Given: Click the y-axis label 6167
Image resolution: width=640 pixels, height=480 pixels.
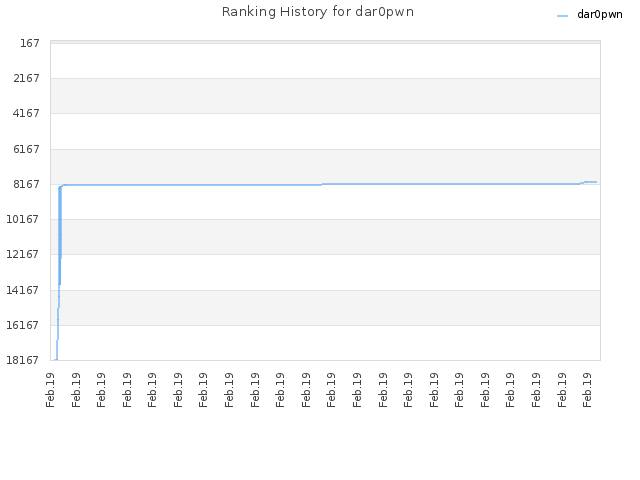Looking at the screenshot, I should pos(27,149).
